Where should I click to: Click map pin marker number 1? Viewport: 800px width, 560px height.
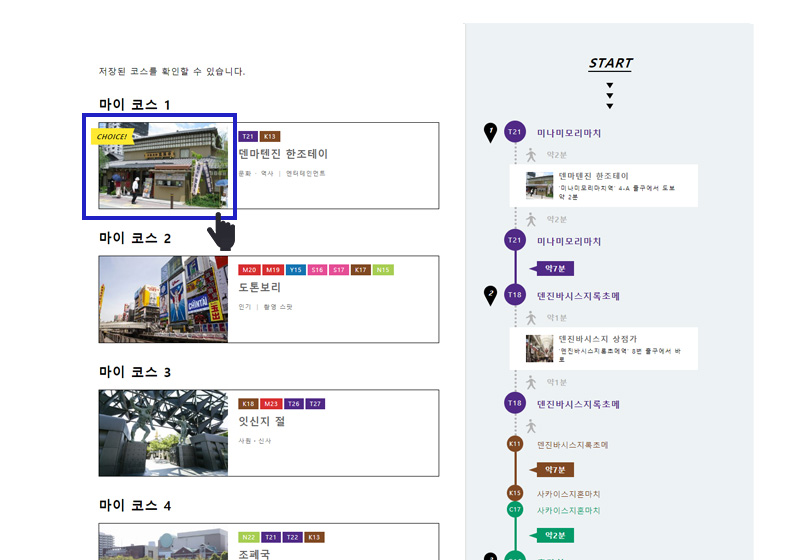click(490, 133)
